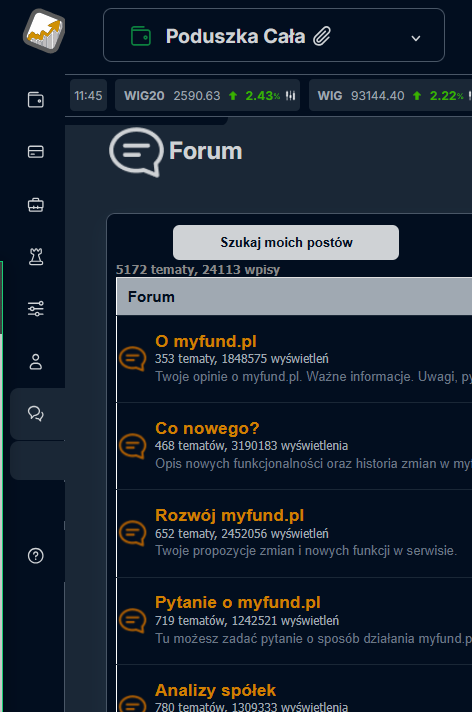This screenshot has height=712, width=472.
Task: Click the WIG green up arrow
Action: pyautogui.click(x=417, y=96)
